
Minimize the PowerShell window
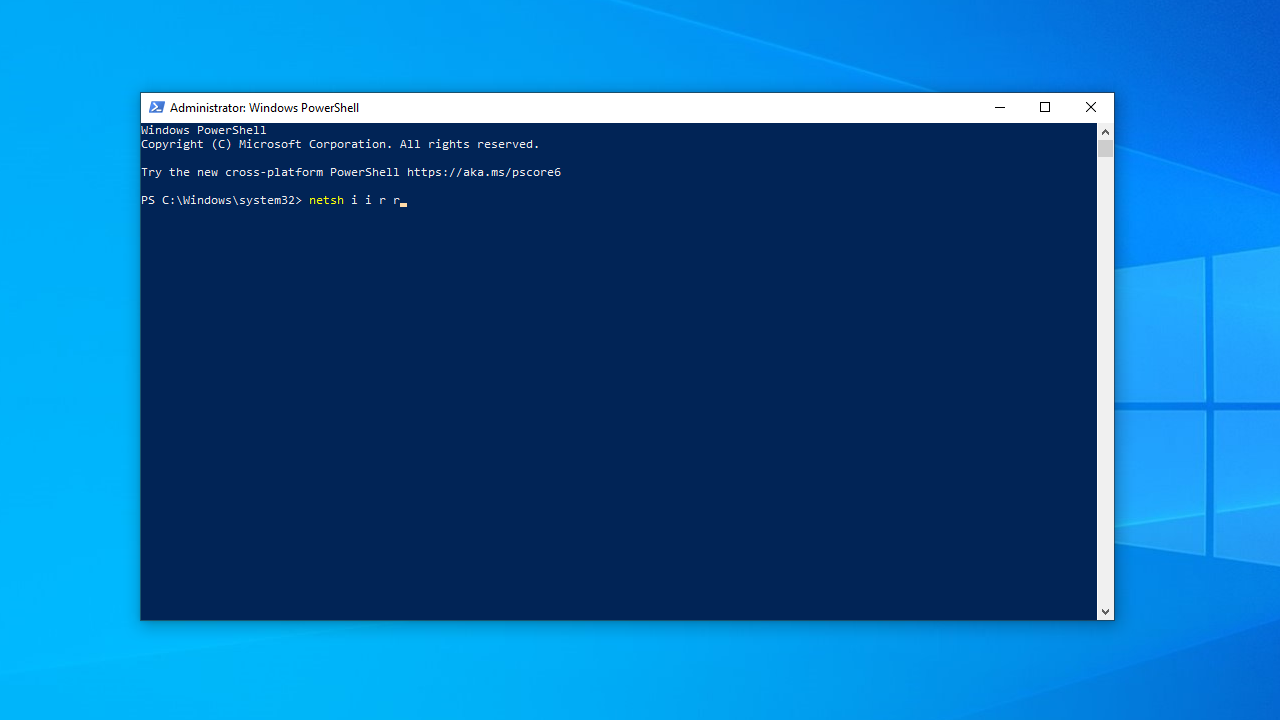pos(999,108)
